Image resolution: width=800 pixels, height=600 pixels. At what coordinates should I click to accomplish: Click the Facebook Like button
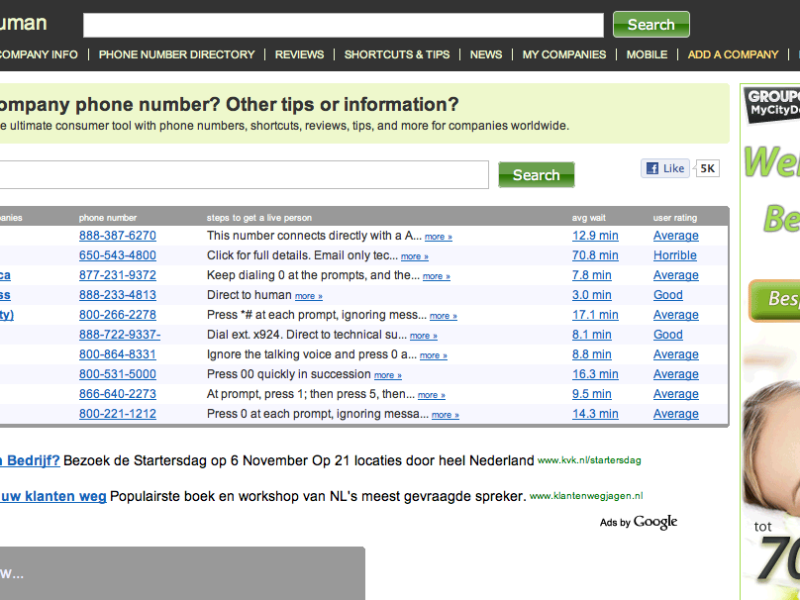click(665, 168)
